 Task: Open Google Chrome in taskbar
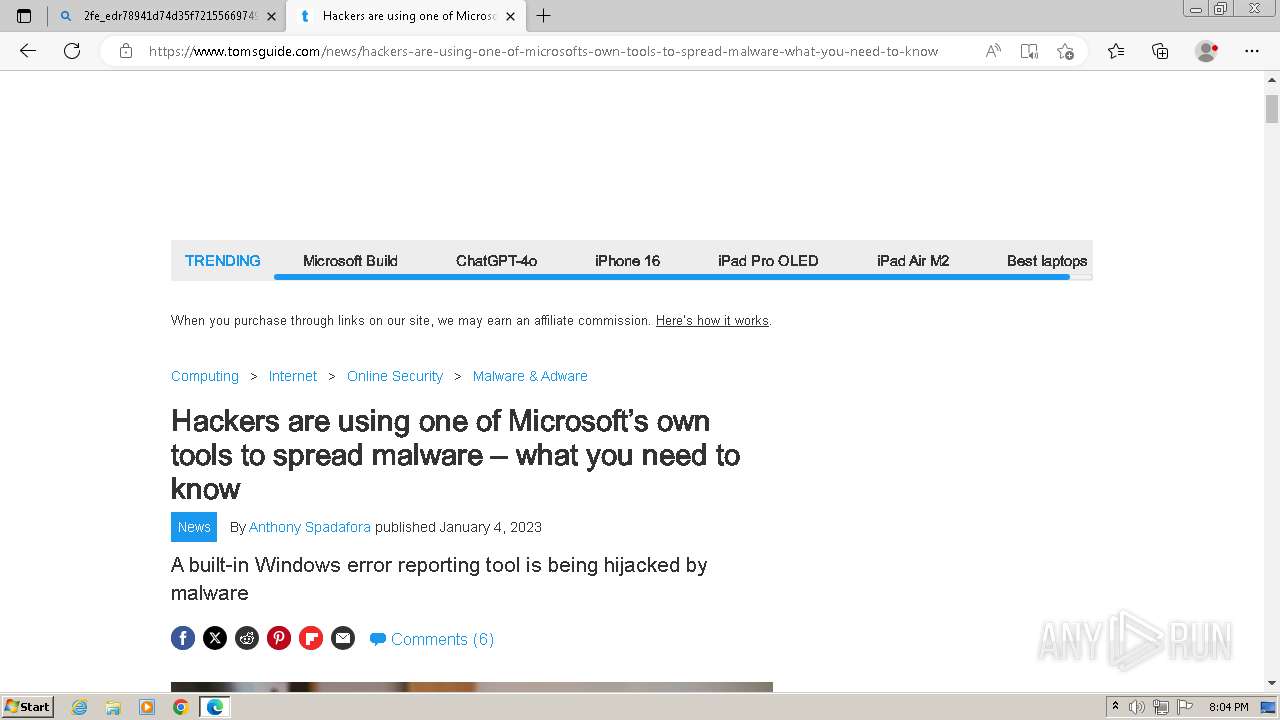coord(180,707)
